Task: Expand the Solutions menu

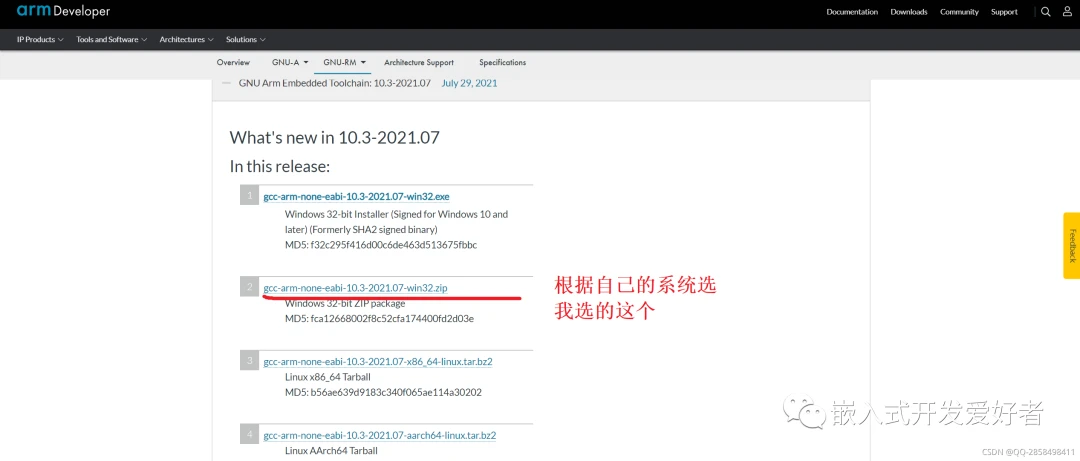Action: [246, 39]
